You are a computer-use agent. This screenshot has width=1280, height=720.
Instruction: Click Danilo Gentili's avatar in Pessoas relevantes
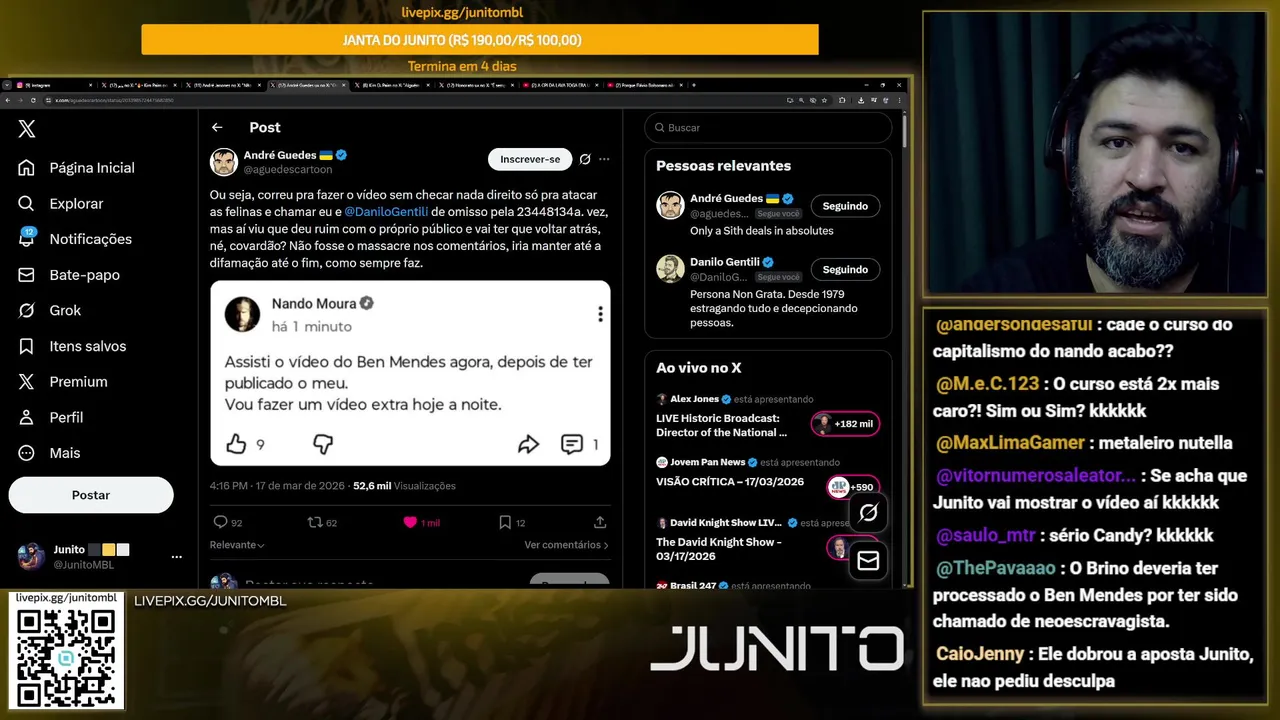[670, 269]
